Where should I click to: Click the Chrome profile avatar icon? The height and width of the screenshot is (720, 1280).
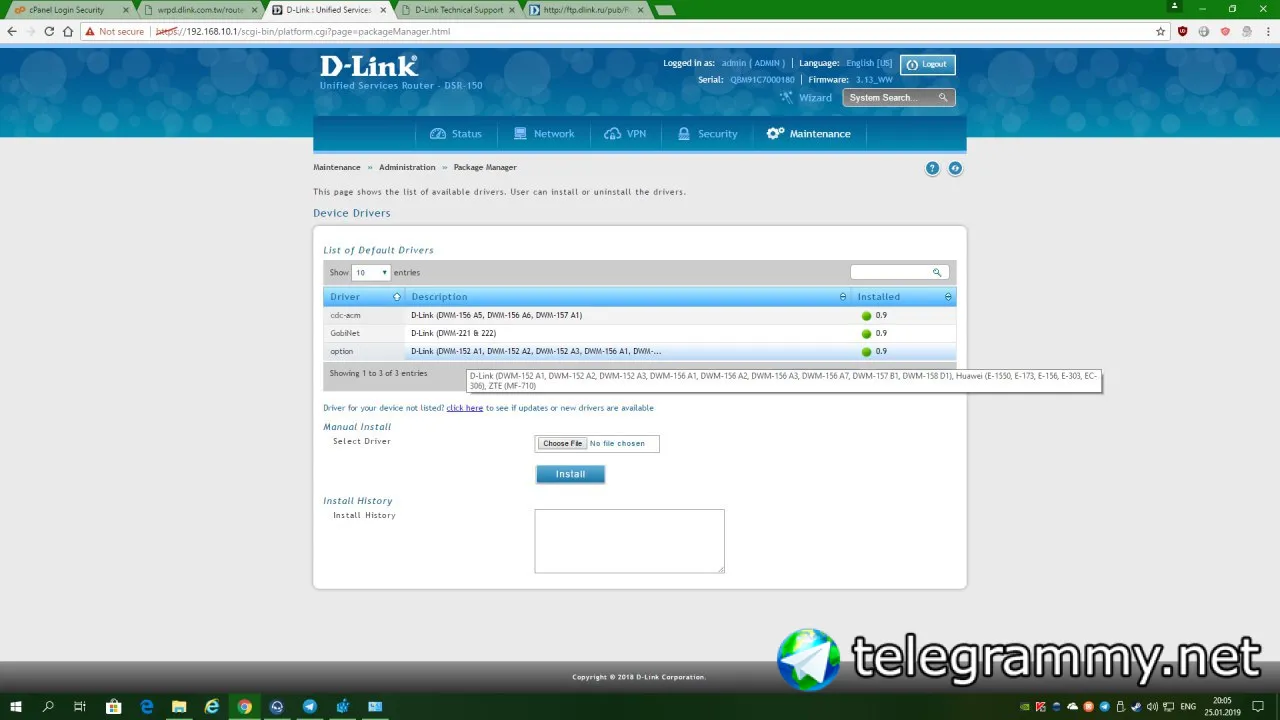[x=1175, y=7]
